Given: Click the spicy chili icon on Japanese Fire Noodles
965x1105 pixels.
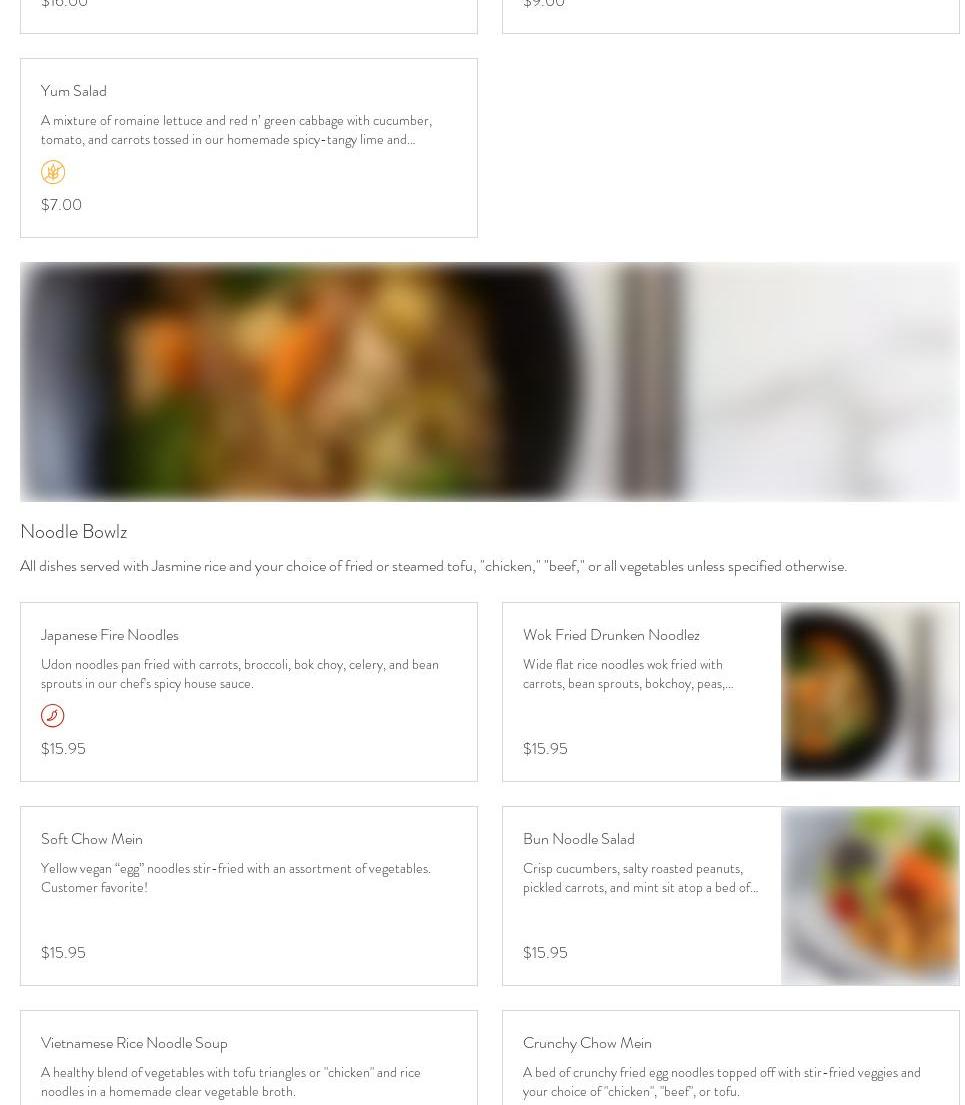Looking at the screenshot, I should pos(53,716).
